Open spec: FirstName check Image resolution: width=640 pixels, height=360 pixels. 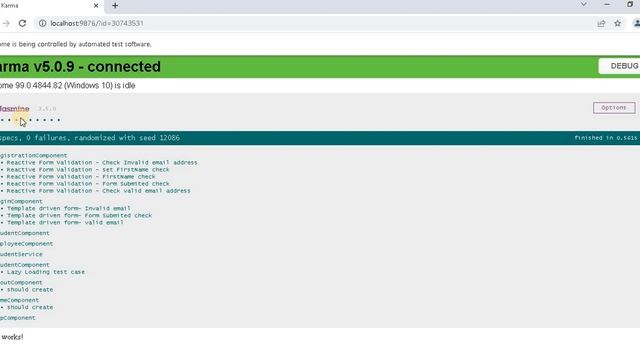[x=81, y=177]
